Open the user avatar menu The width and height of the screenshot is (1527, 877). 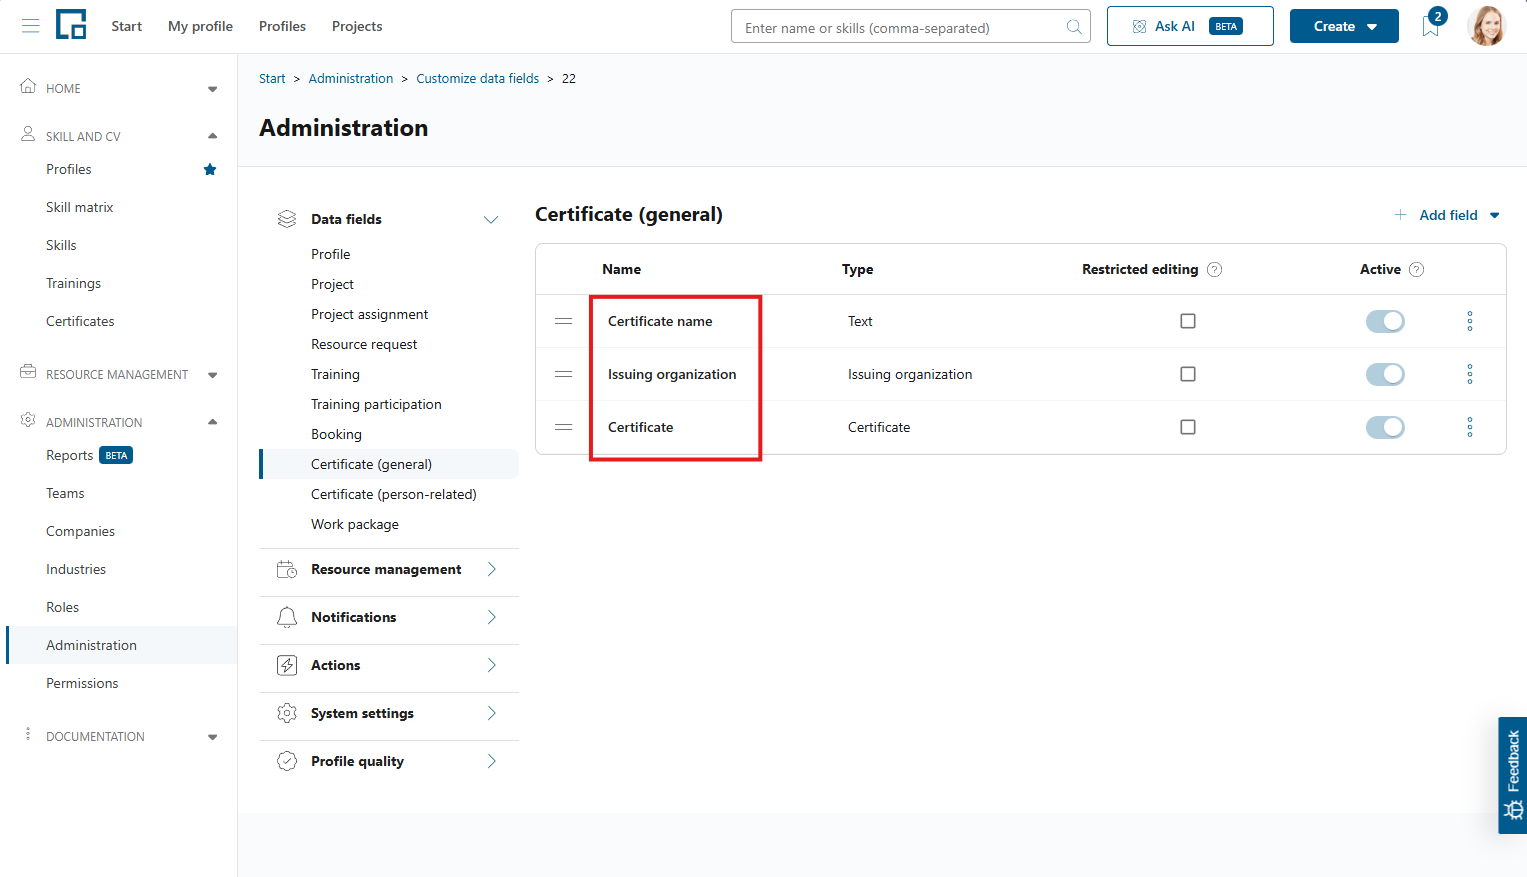click(x=1486, y=26)
